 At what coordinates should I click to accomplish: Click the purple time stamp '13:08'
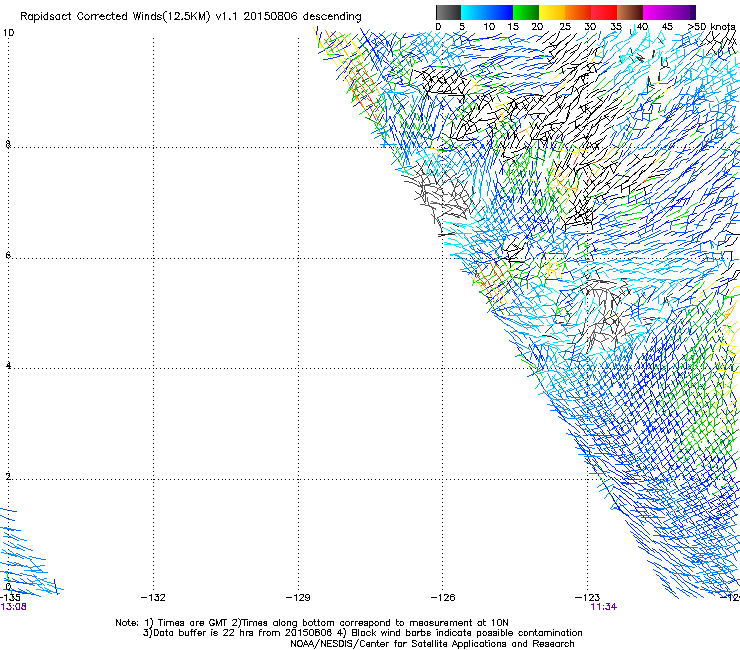tap(13, 607)
